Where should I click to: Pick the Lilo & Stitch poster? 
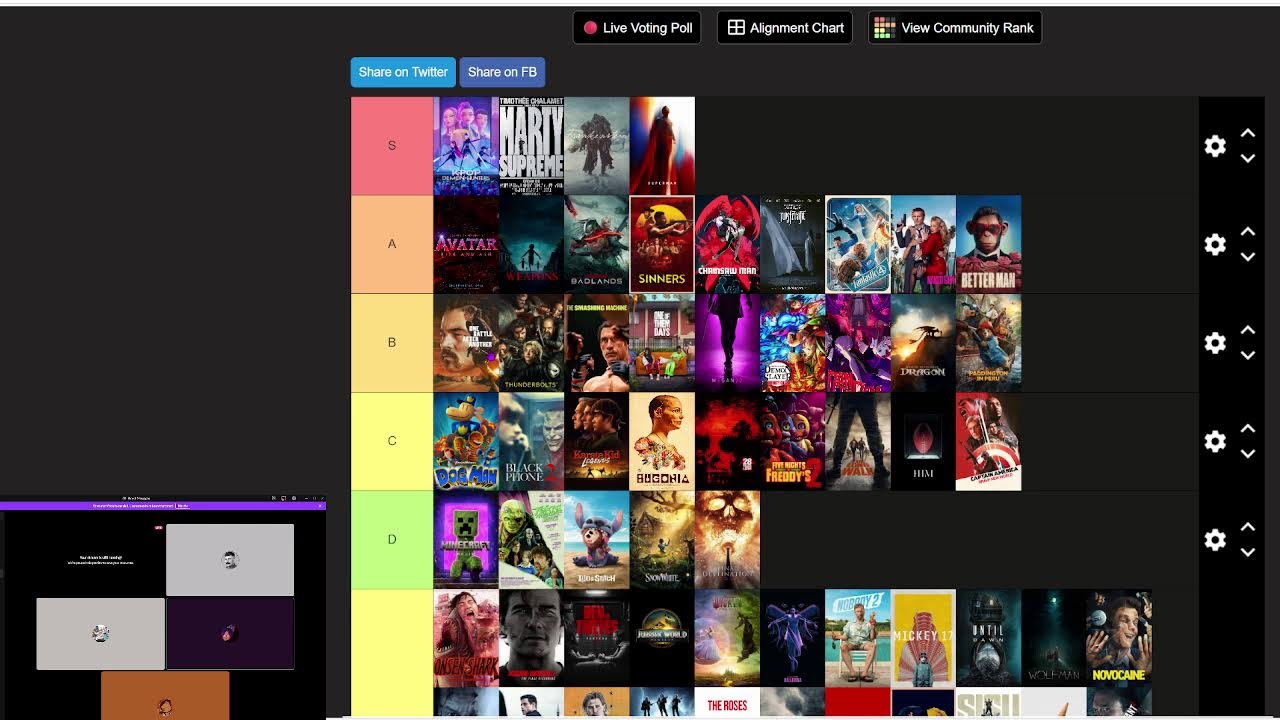pos(597,540)
